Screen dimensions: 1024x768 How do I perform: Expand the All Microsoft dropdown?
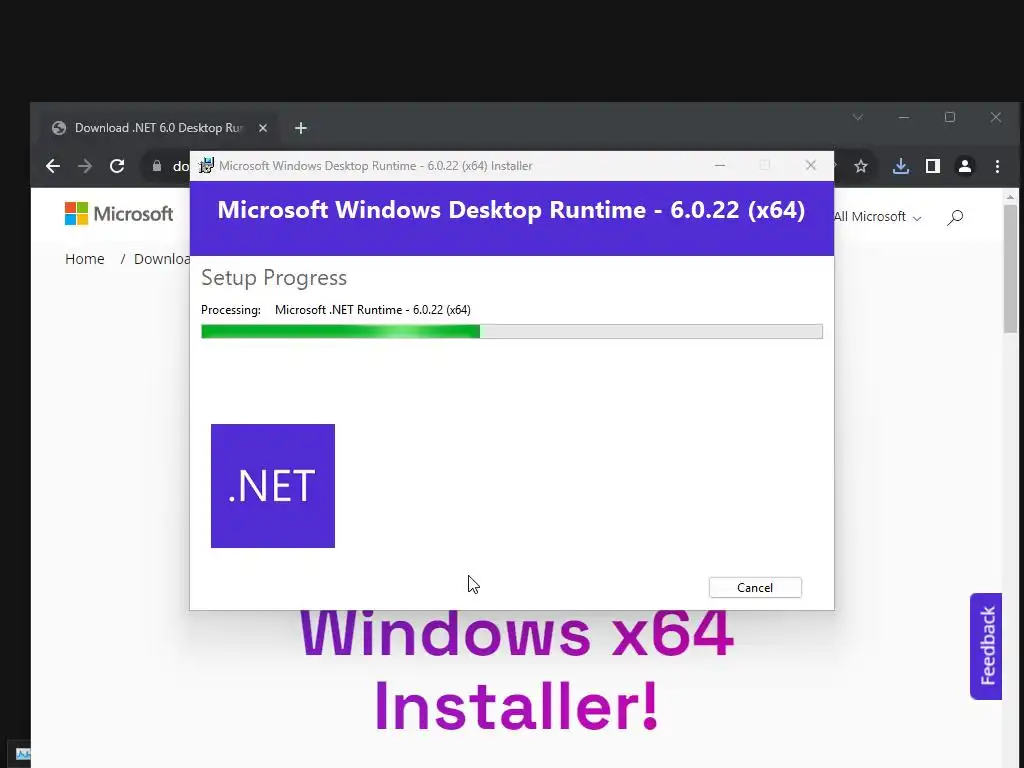click(x=877, y=217)
